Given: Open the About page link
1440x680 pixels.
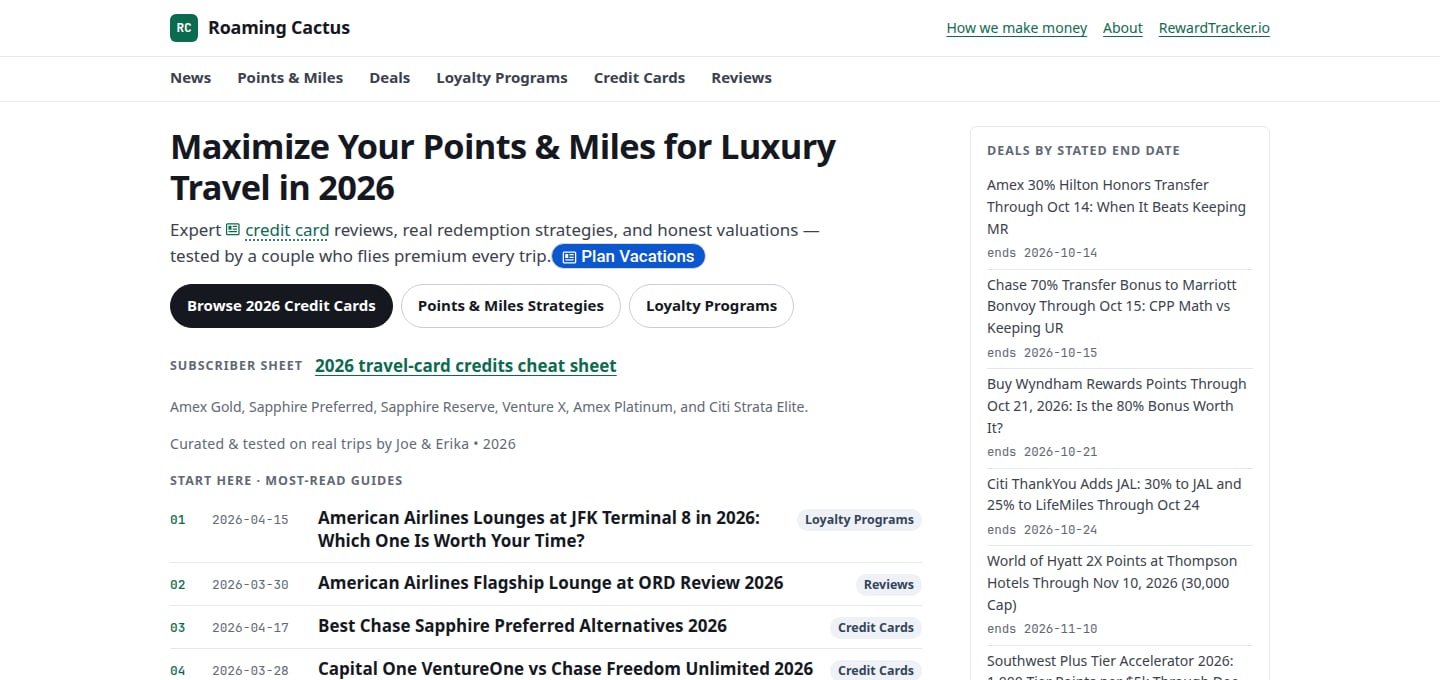Looking at the screenshot, I should 1122,28.
